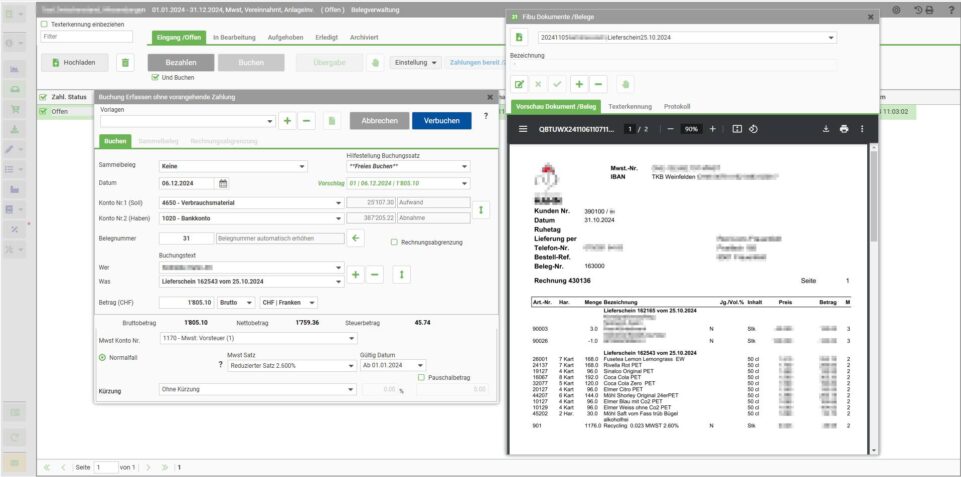Remove Buchungstext entry with the minus button
This screenshot has height=477, width=961.
click(x=374, y=275)
